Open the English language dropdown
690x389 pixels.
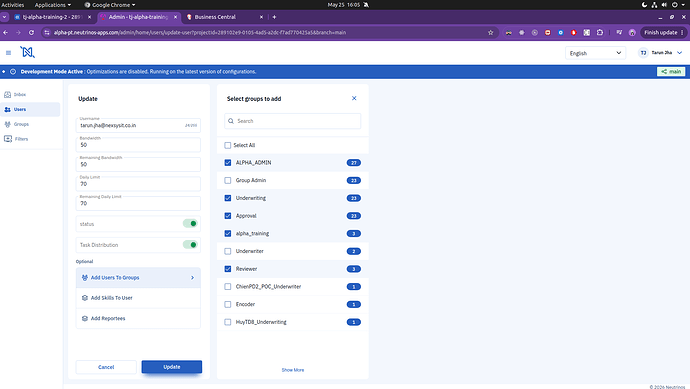point(595,53)
